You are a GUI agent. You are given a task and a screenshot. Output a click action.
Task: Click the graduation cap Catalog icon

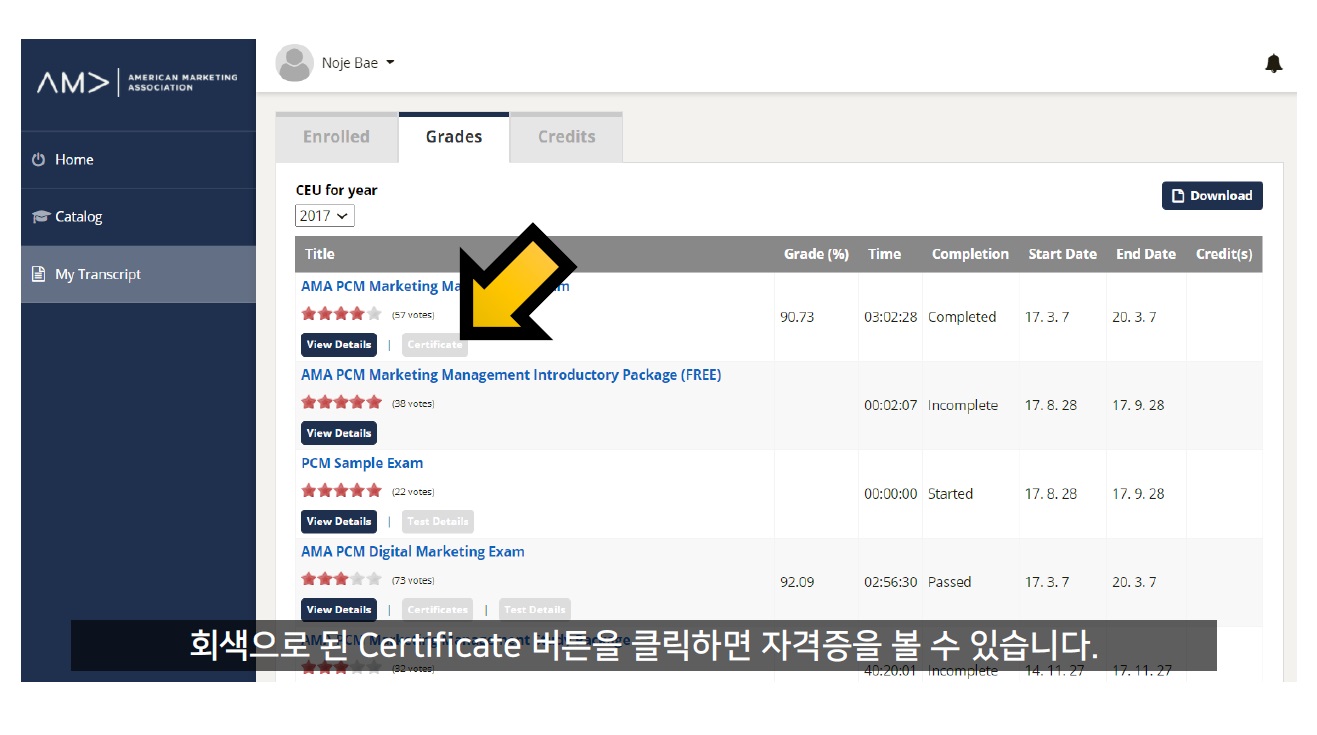pyautogui.click(x=40, y=217)
